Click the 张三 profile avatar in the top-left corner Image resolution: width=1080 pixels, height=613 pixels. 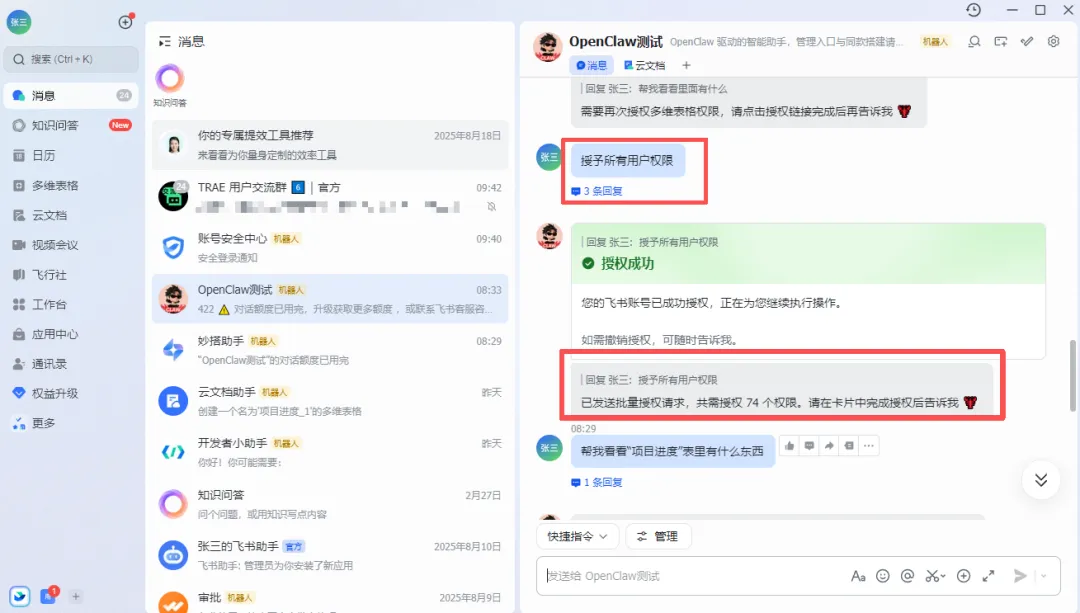(x=19, y=22)
